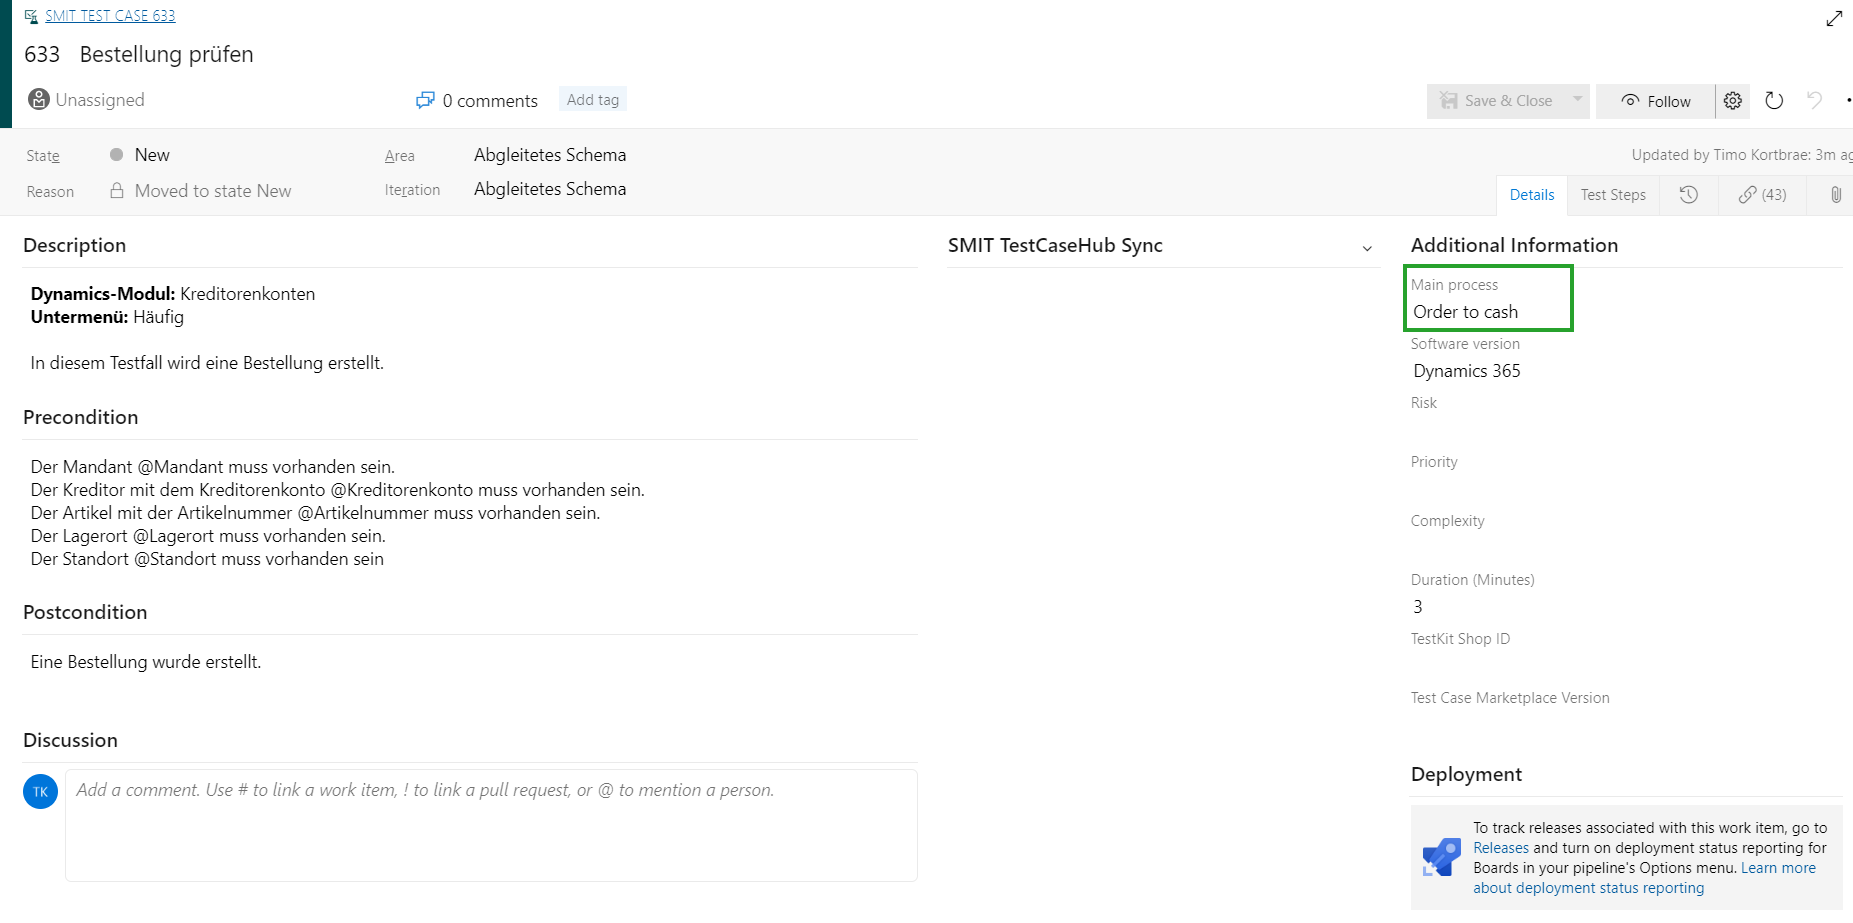The image size is (1853, 923).
Task: Open the Area field Abgleitetes Schema
Action: (x=550, y=155)
